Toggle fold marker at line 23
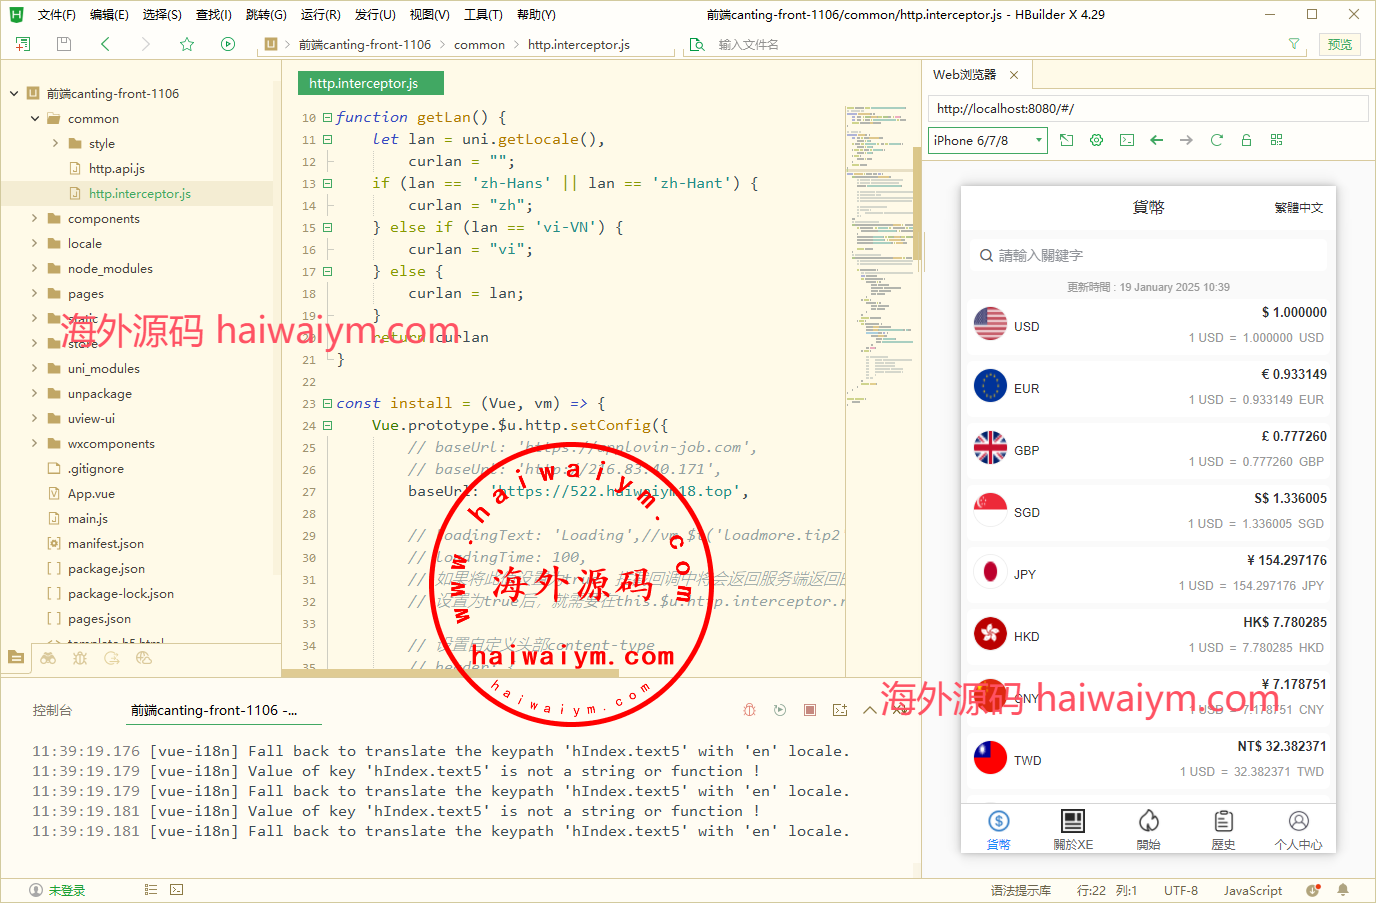Viewport: 1376px width, 903px height. [x=327, y=404]
